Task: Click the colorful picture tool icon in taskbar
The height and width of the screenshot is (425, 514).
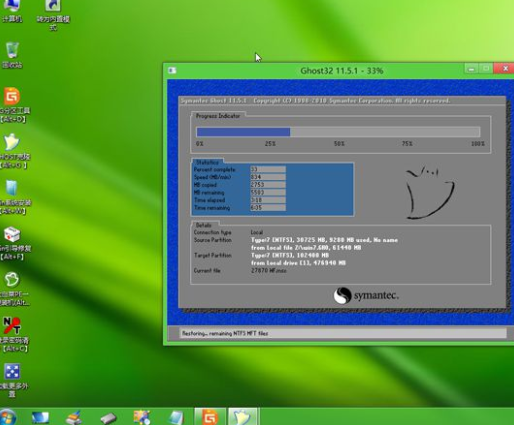Action: tap(142, 417)
